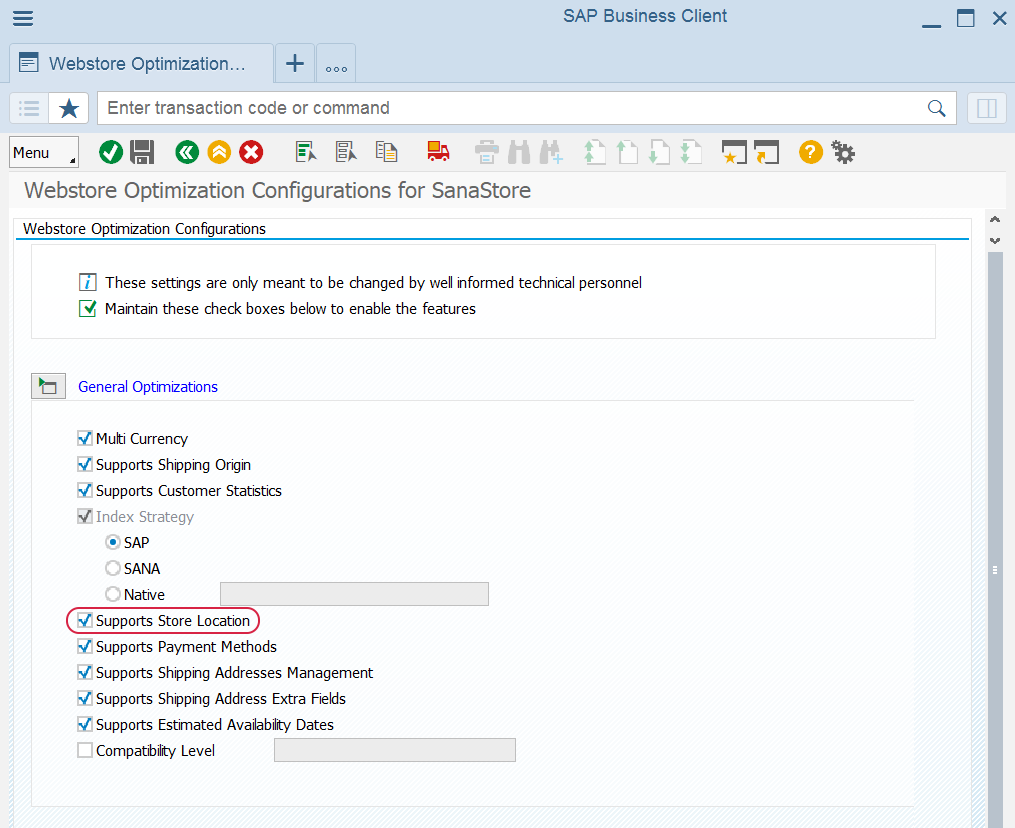Screen dimensions: 1015x828
Task: Toggle the Multi Currency checkbox
Action: click(x=85, y=439)
